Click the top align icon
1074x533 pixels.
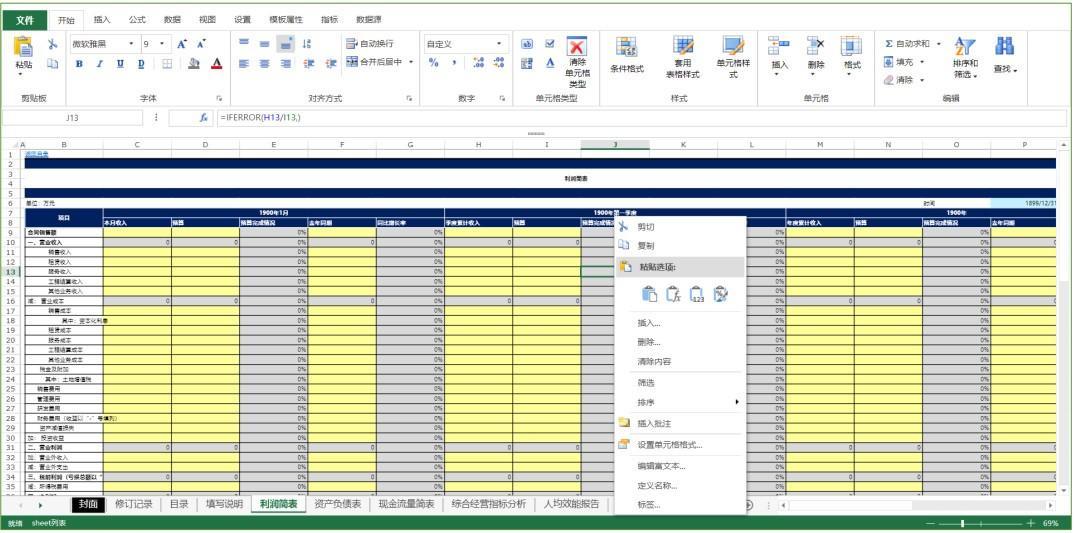243,43
